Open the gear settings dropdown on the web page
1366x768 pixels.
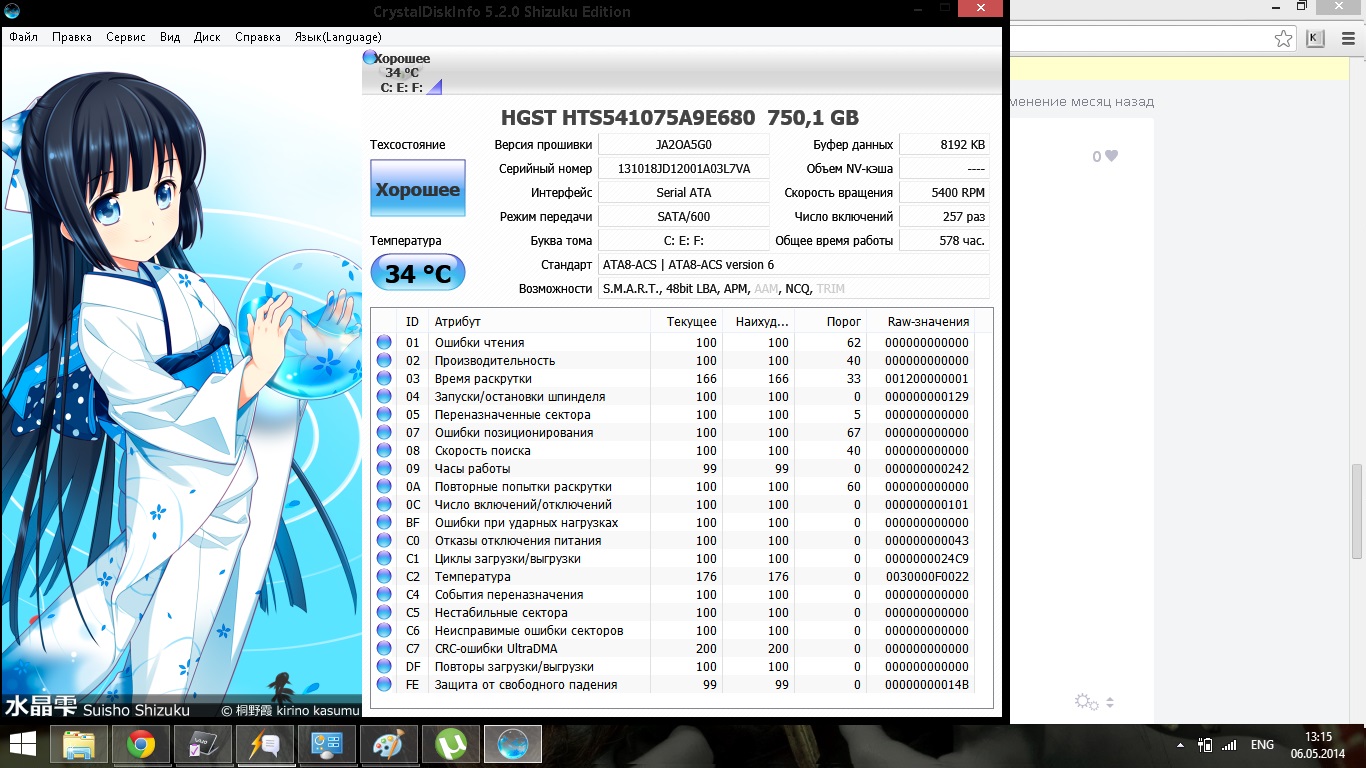pos(1093,702)
